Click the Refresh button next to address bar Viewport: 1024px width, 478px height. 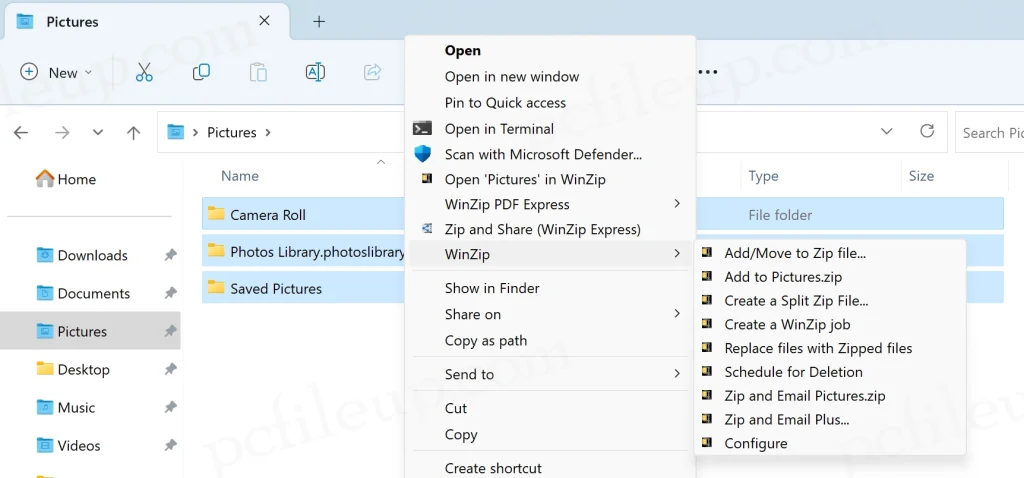tap(927, 131)
